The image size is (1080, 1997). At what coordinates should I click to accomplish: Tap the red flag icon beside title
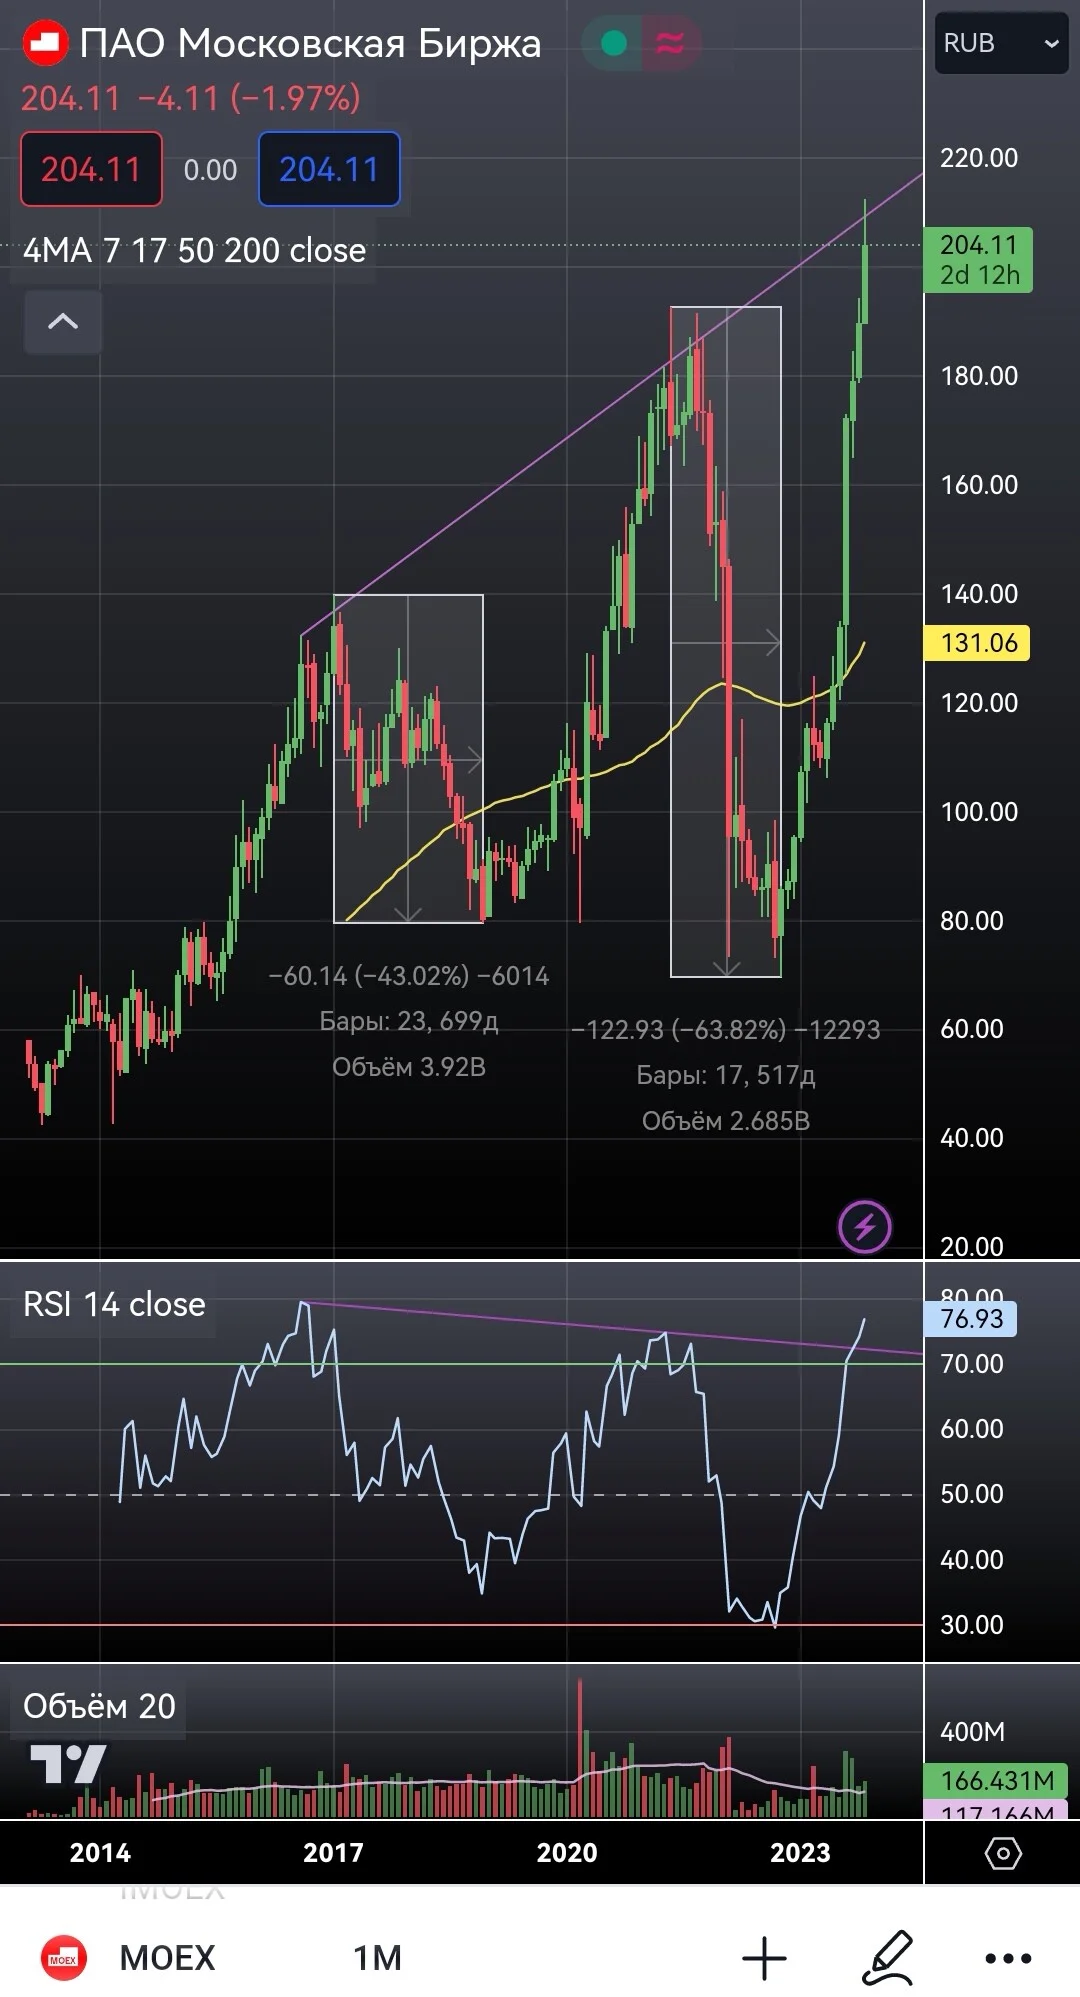[45, 43]
